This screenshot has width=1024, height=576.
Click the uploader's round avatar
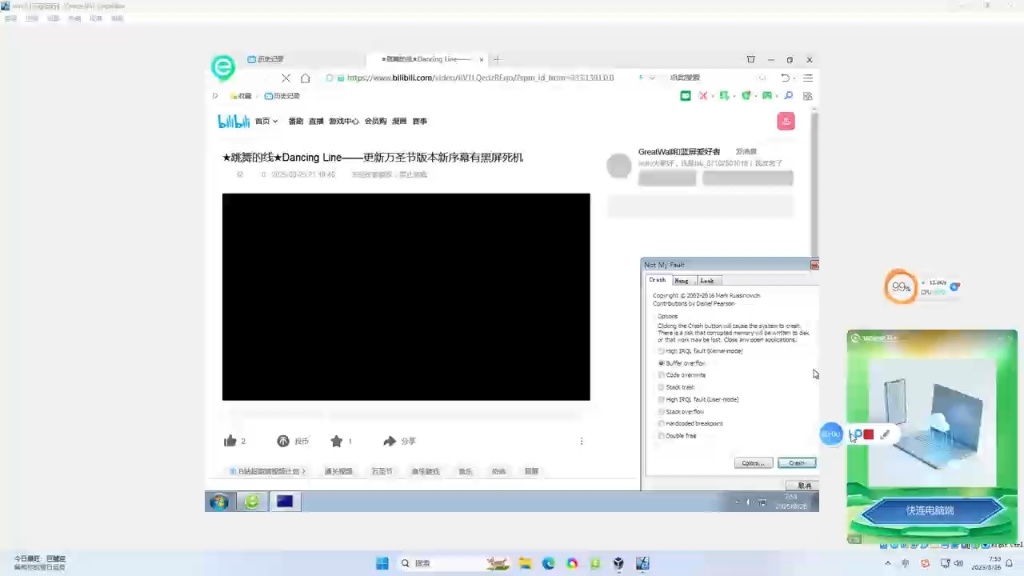pyautogui.click(x=618, y=166)
